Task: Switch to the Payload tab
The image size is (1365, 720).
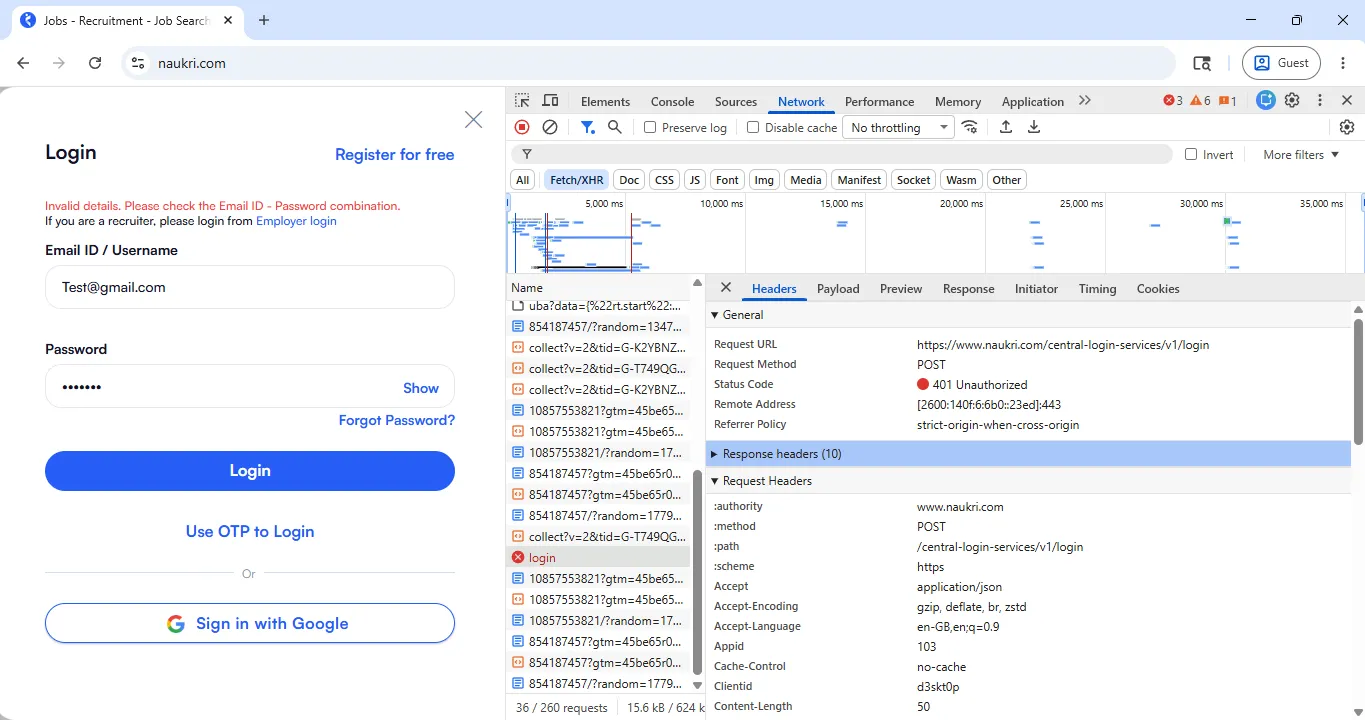Action: [x=838, y=288]
